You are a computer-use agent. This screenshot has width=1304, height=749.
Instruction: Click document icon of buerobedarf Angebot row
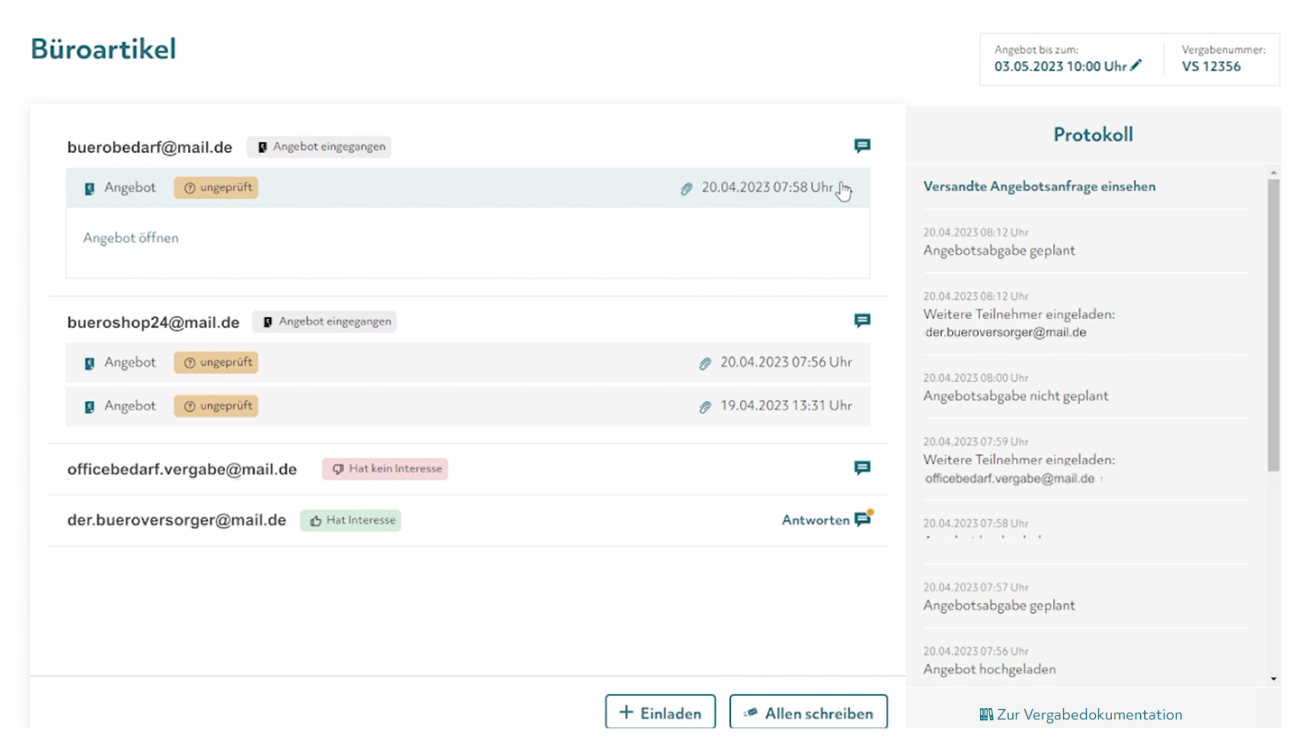[x=90, y=188]
